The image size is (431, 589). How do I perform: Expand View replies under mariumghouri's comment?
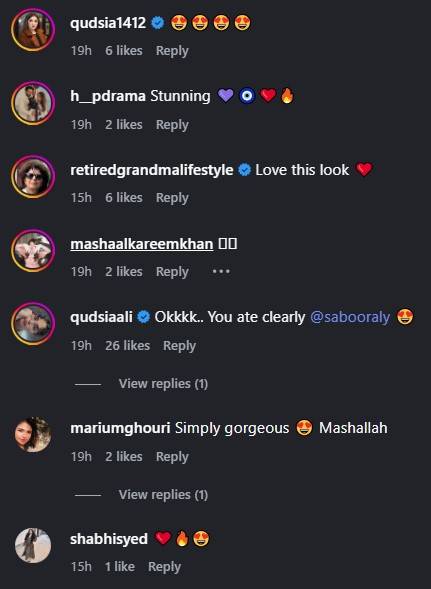click(x=163, y=495)
